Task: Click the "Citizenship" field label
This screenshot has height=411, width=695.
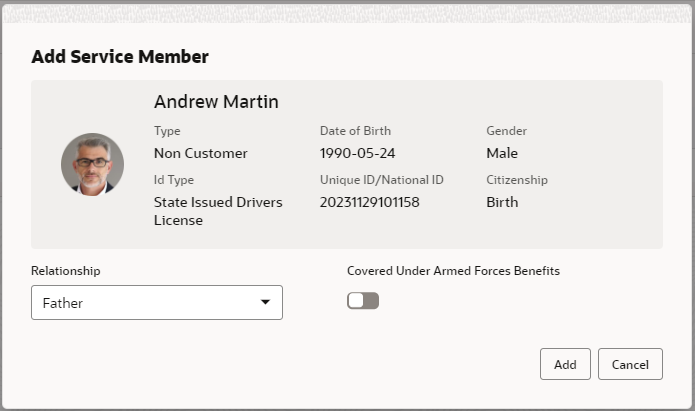Action: (517, 180)
